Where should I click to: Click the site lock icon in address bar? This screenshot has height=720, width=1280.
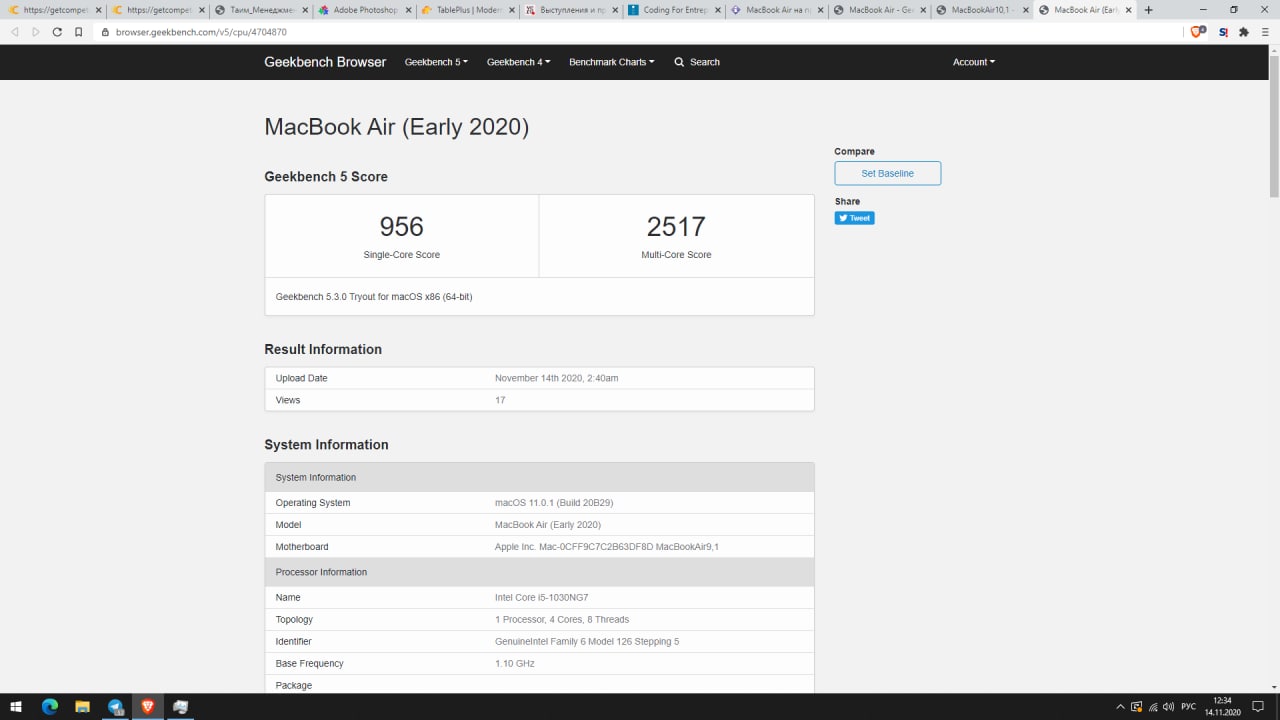(x=106, y=32)
